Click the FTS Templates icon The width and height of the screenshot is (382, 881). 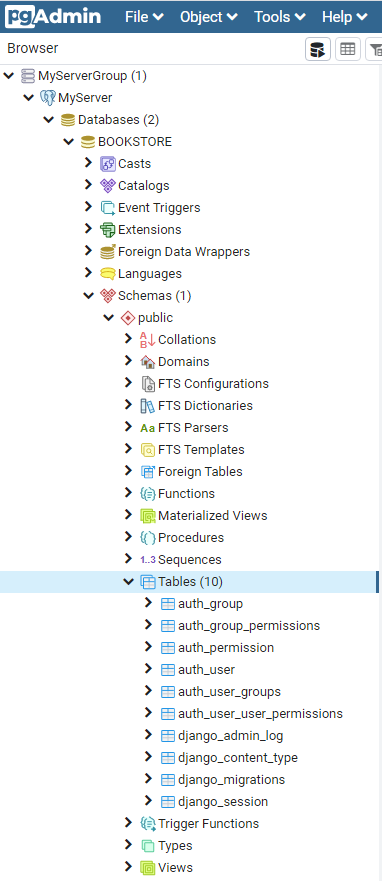pos(148,449)
